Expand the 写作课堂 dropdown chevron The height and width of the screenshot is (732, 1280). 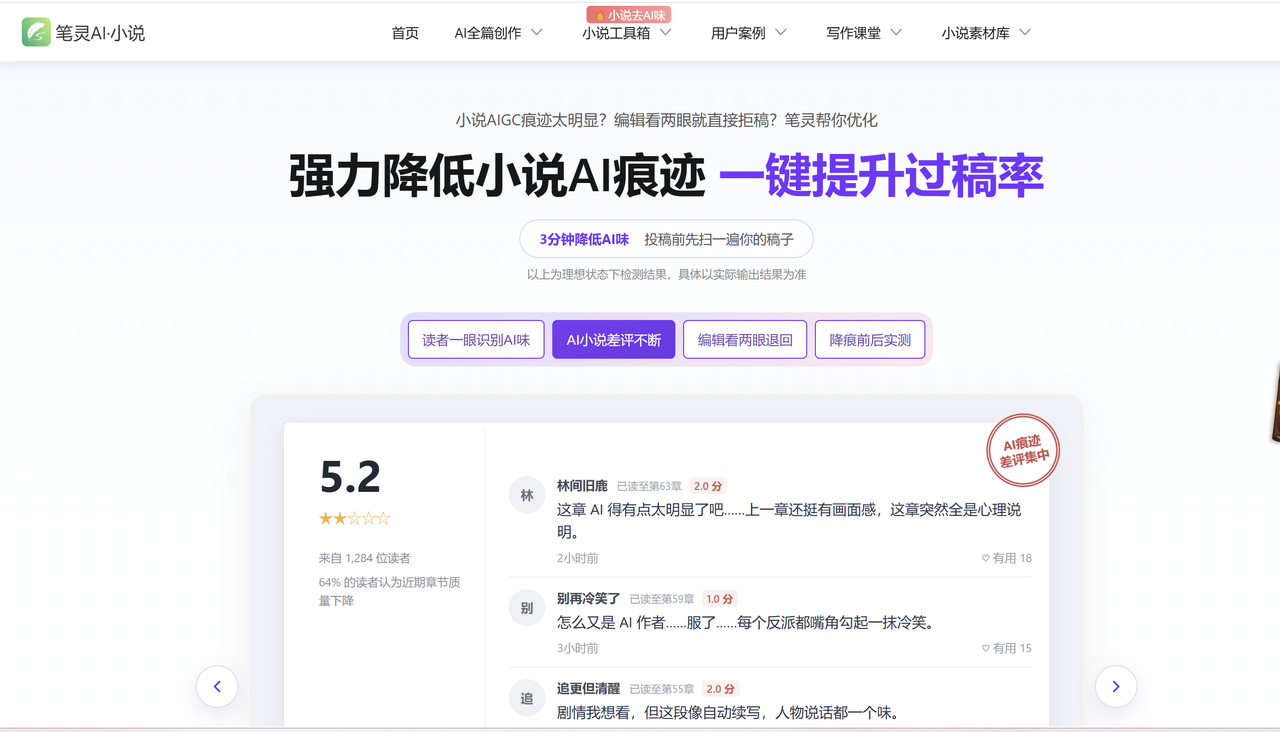click(x=896, y=32)
